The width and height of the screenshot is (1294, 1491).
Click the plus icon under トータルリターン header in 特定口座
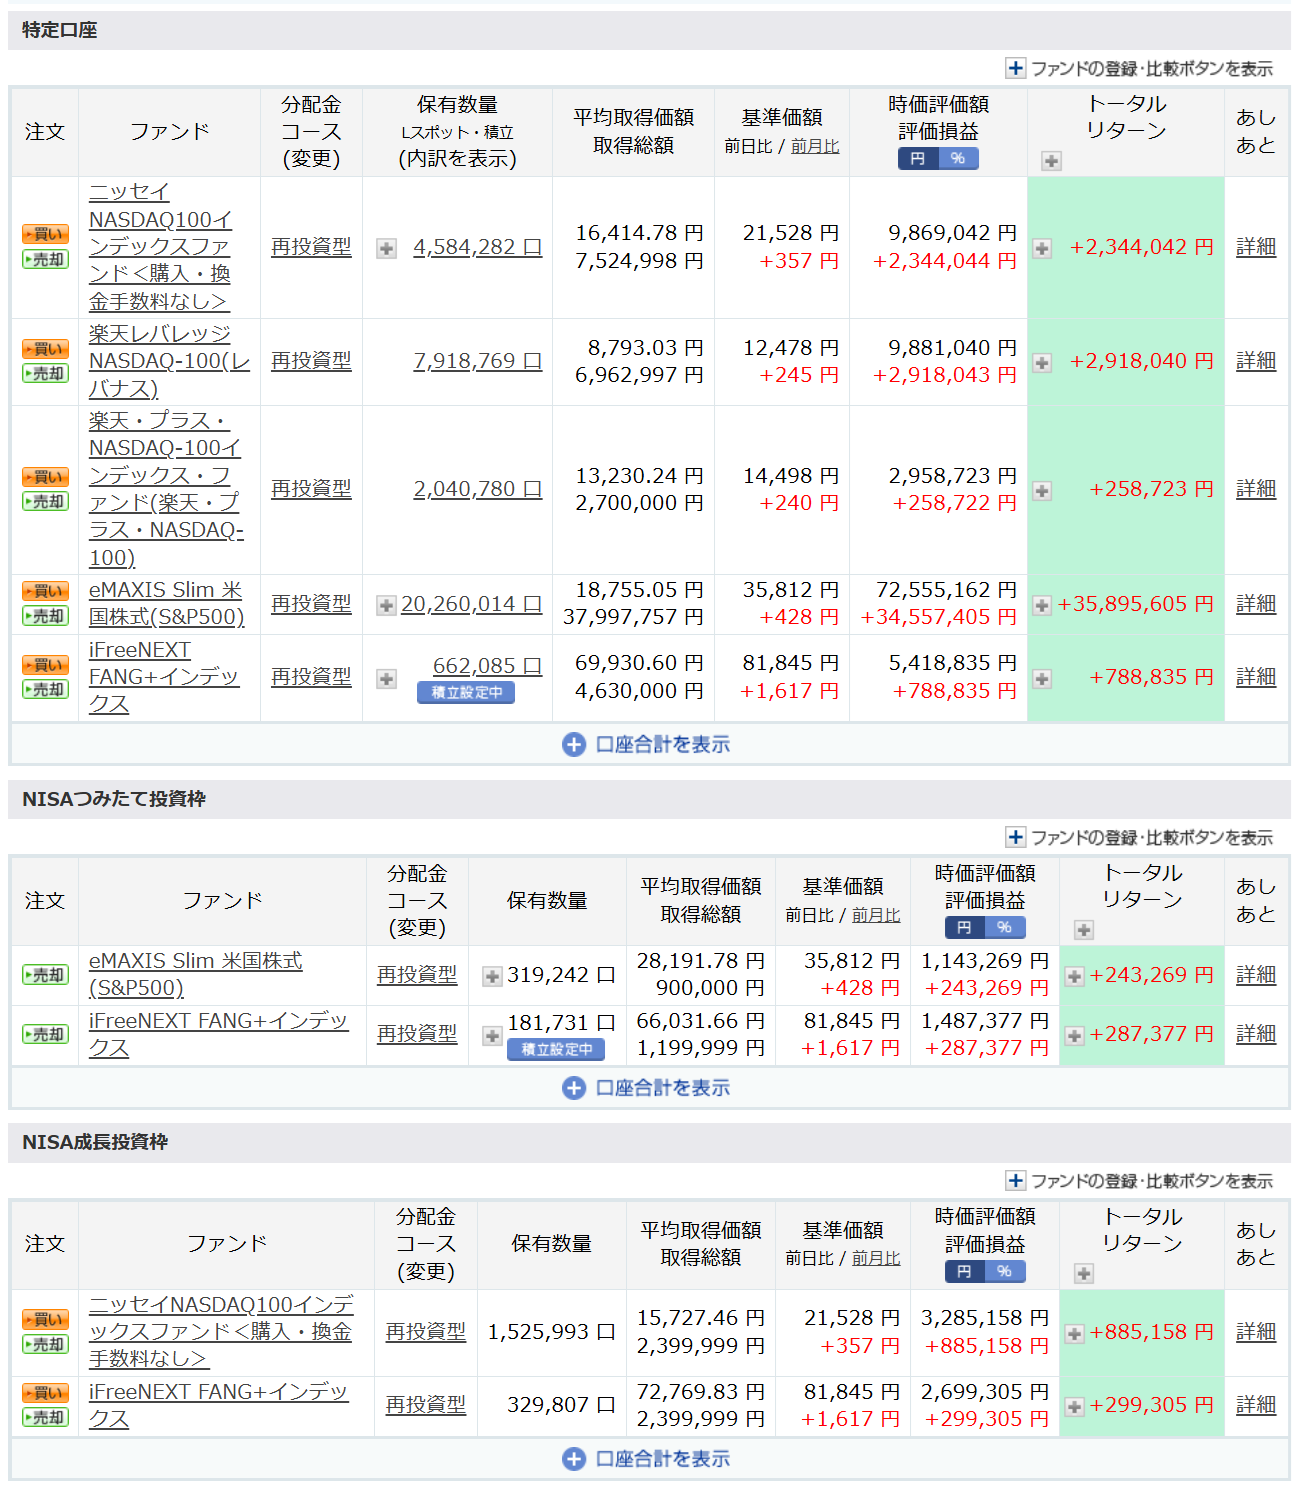click(x=1051, y=161)
